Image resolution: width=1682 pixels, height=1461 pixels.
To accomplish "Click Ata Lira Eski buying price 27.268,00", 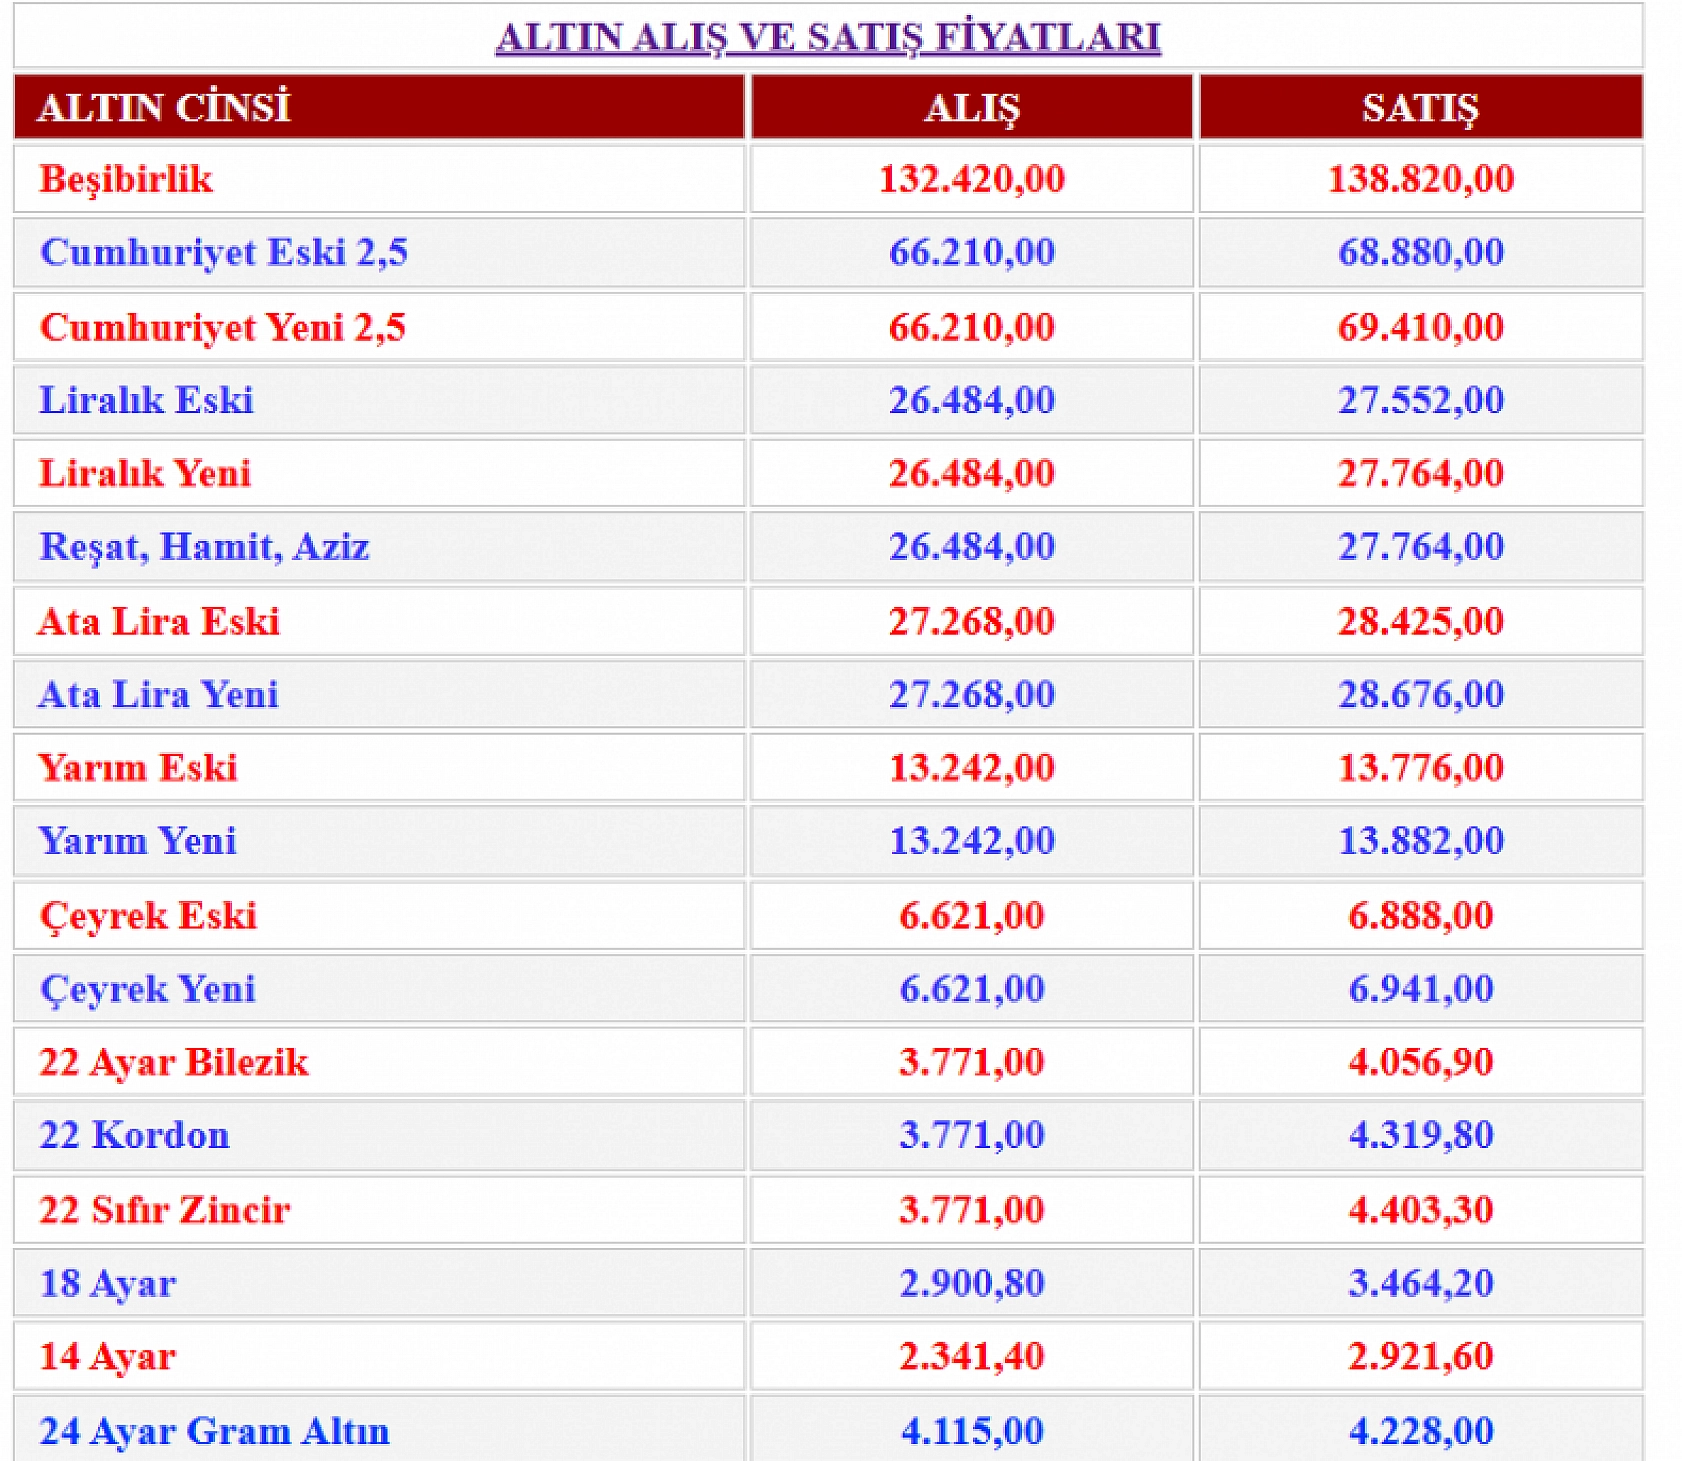I will pyautogui.click(x=971, y=621).
